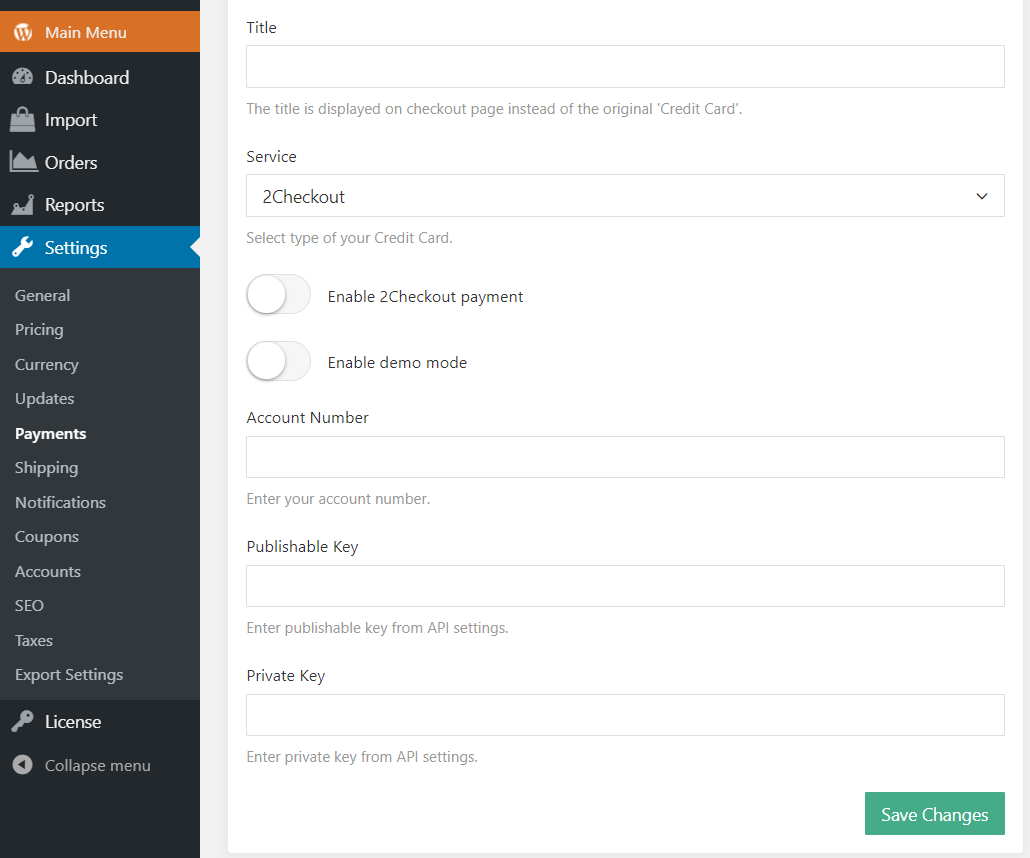
Task: Open Shipping settings submenu
Action: coord(46,468)
